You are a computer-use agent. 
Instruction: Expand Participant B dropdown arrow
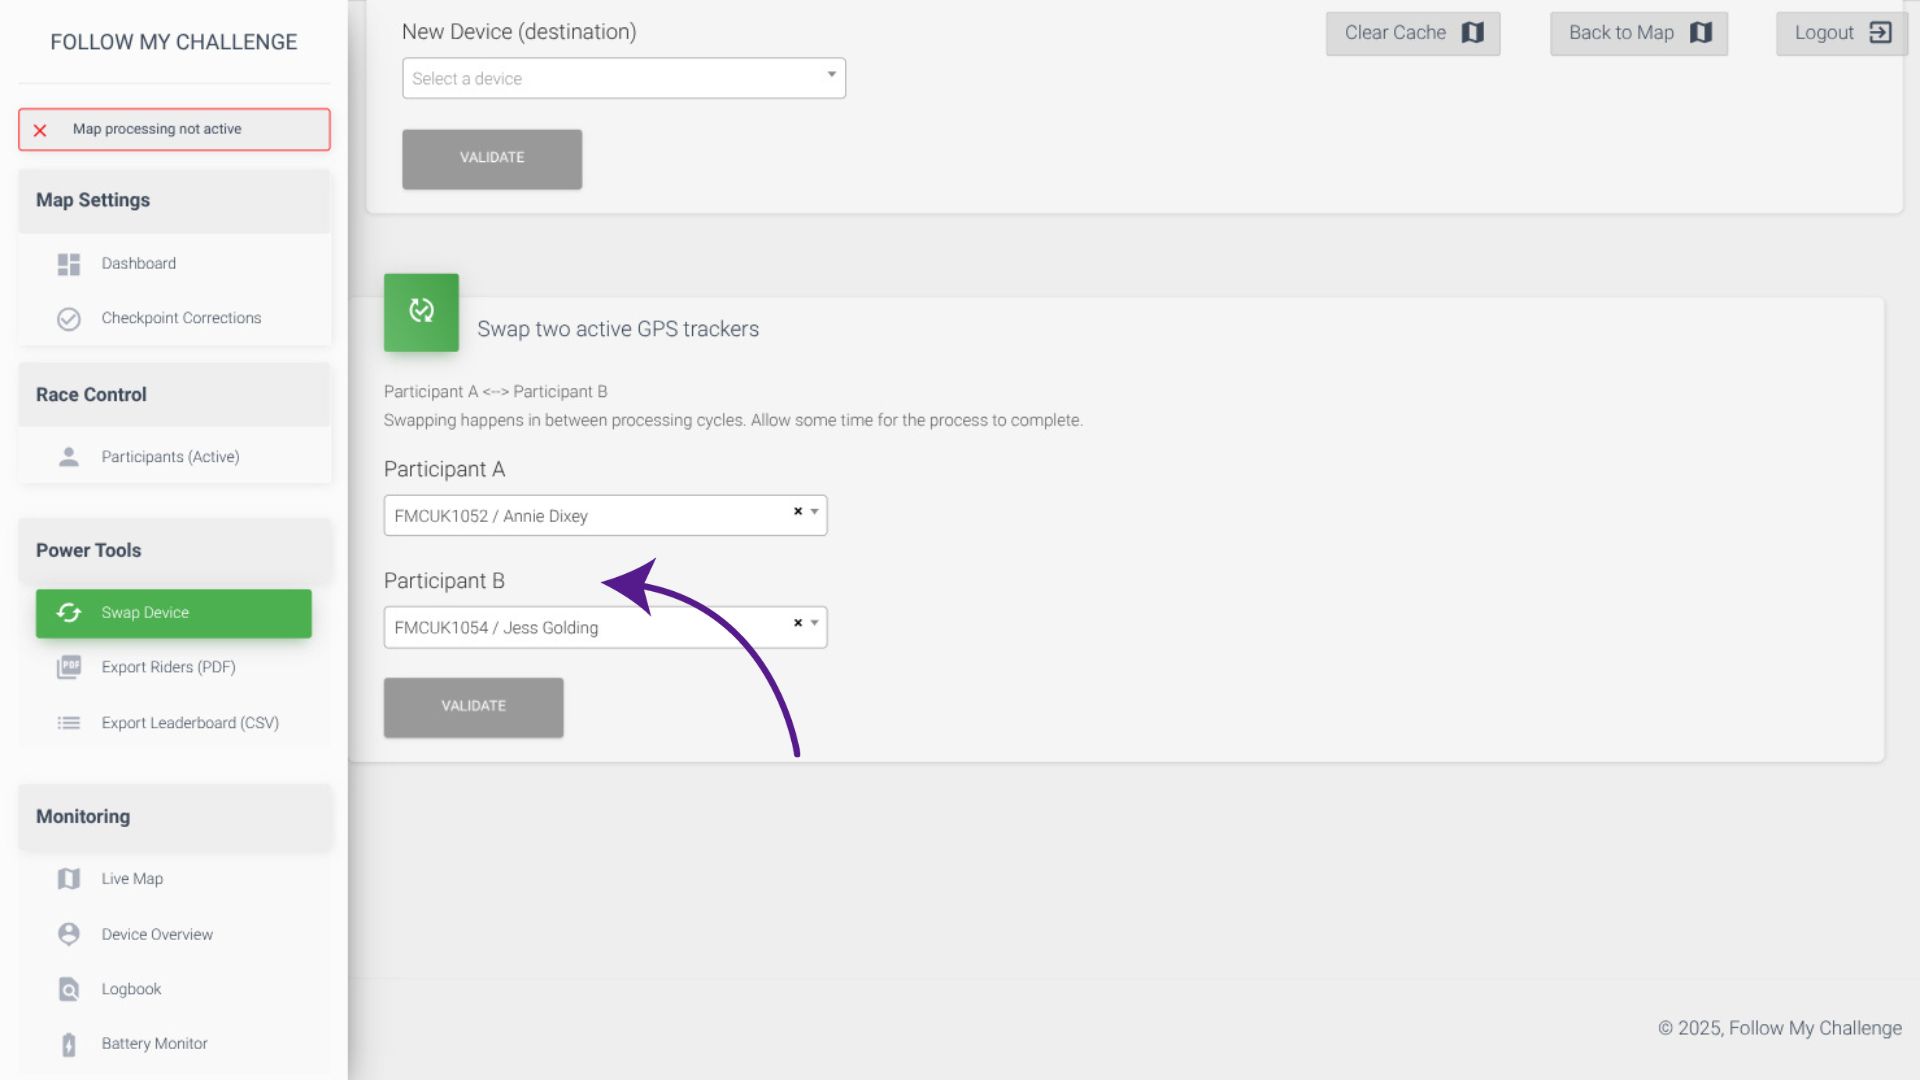click(x=815, y=623)
